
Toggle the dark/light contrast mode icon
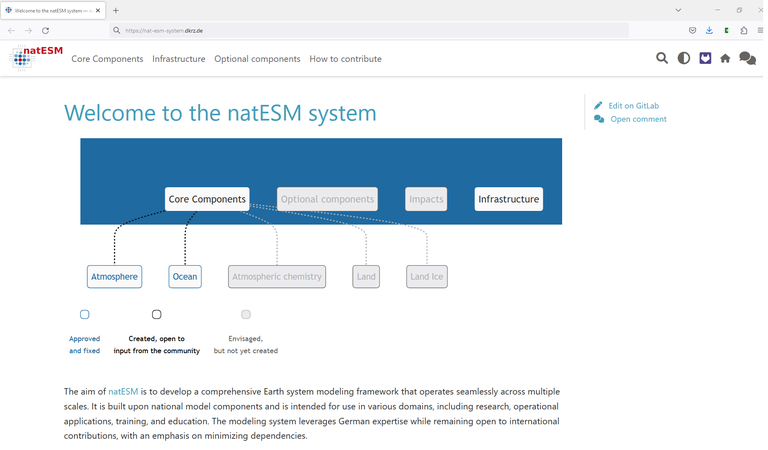684,58
